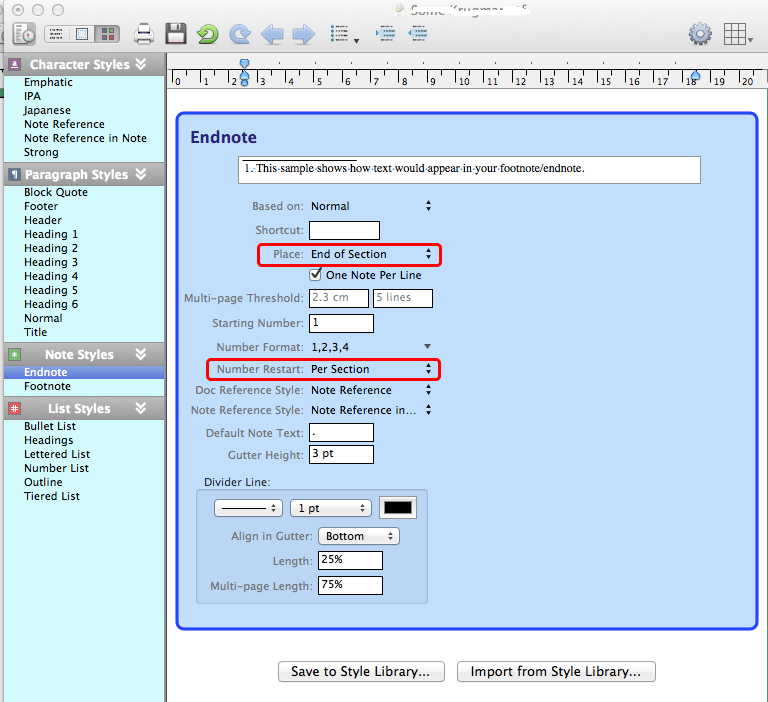Click the Starting Number input field
768x702 pixels.
(341, 323)
